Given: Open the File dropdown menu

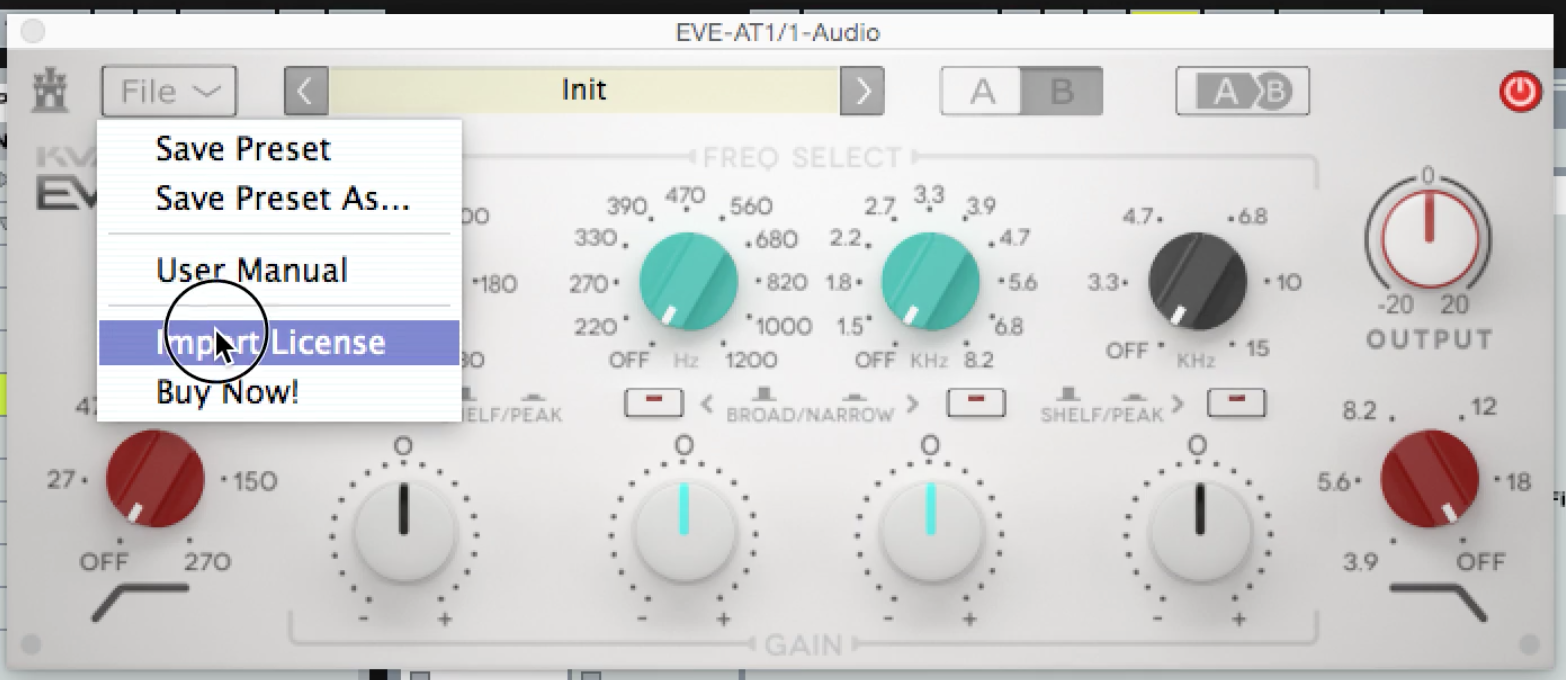Looking at the screenshot, I should coord(169,92).
